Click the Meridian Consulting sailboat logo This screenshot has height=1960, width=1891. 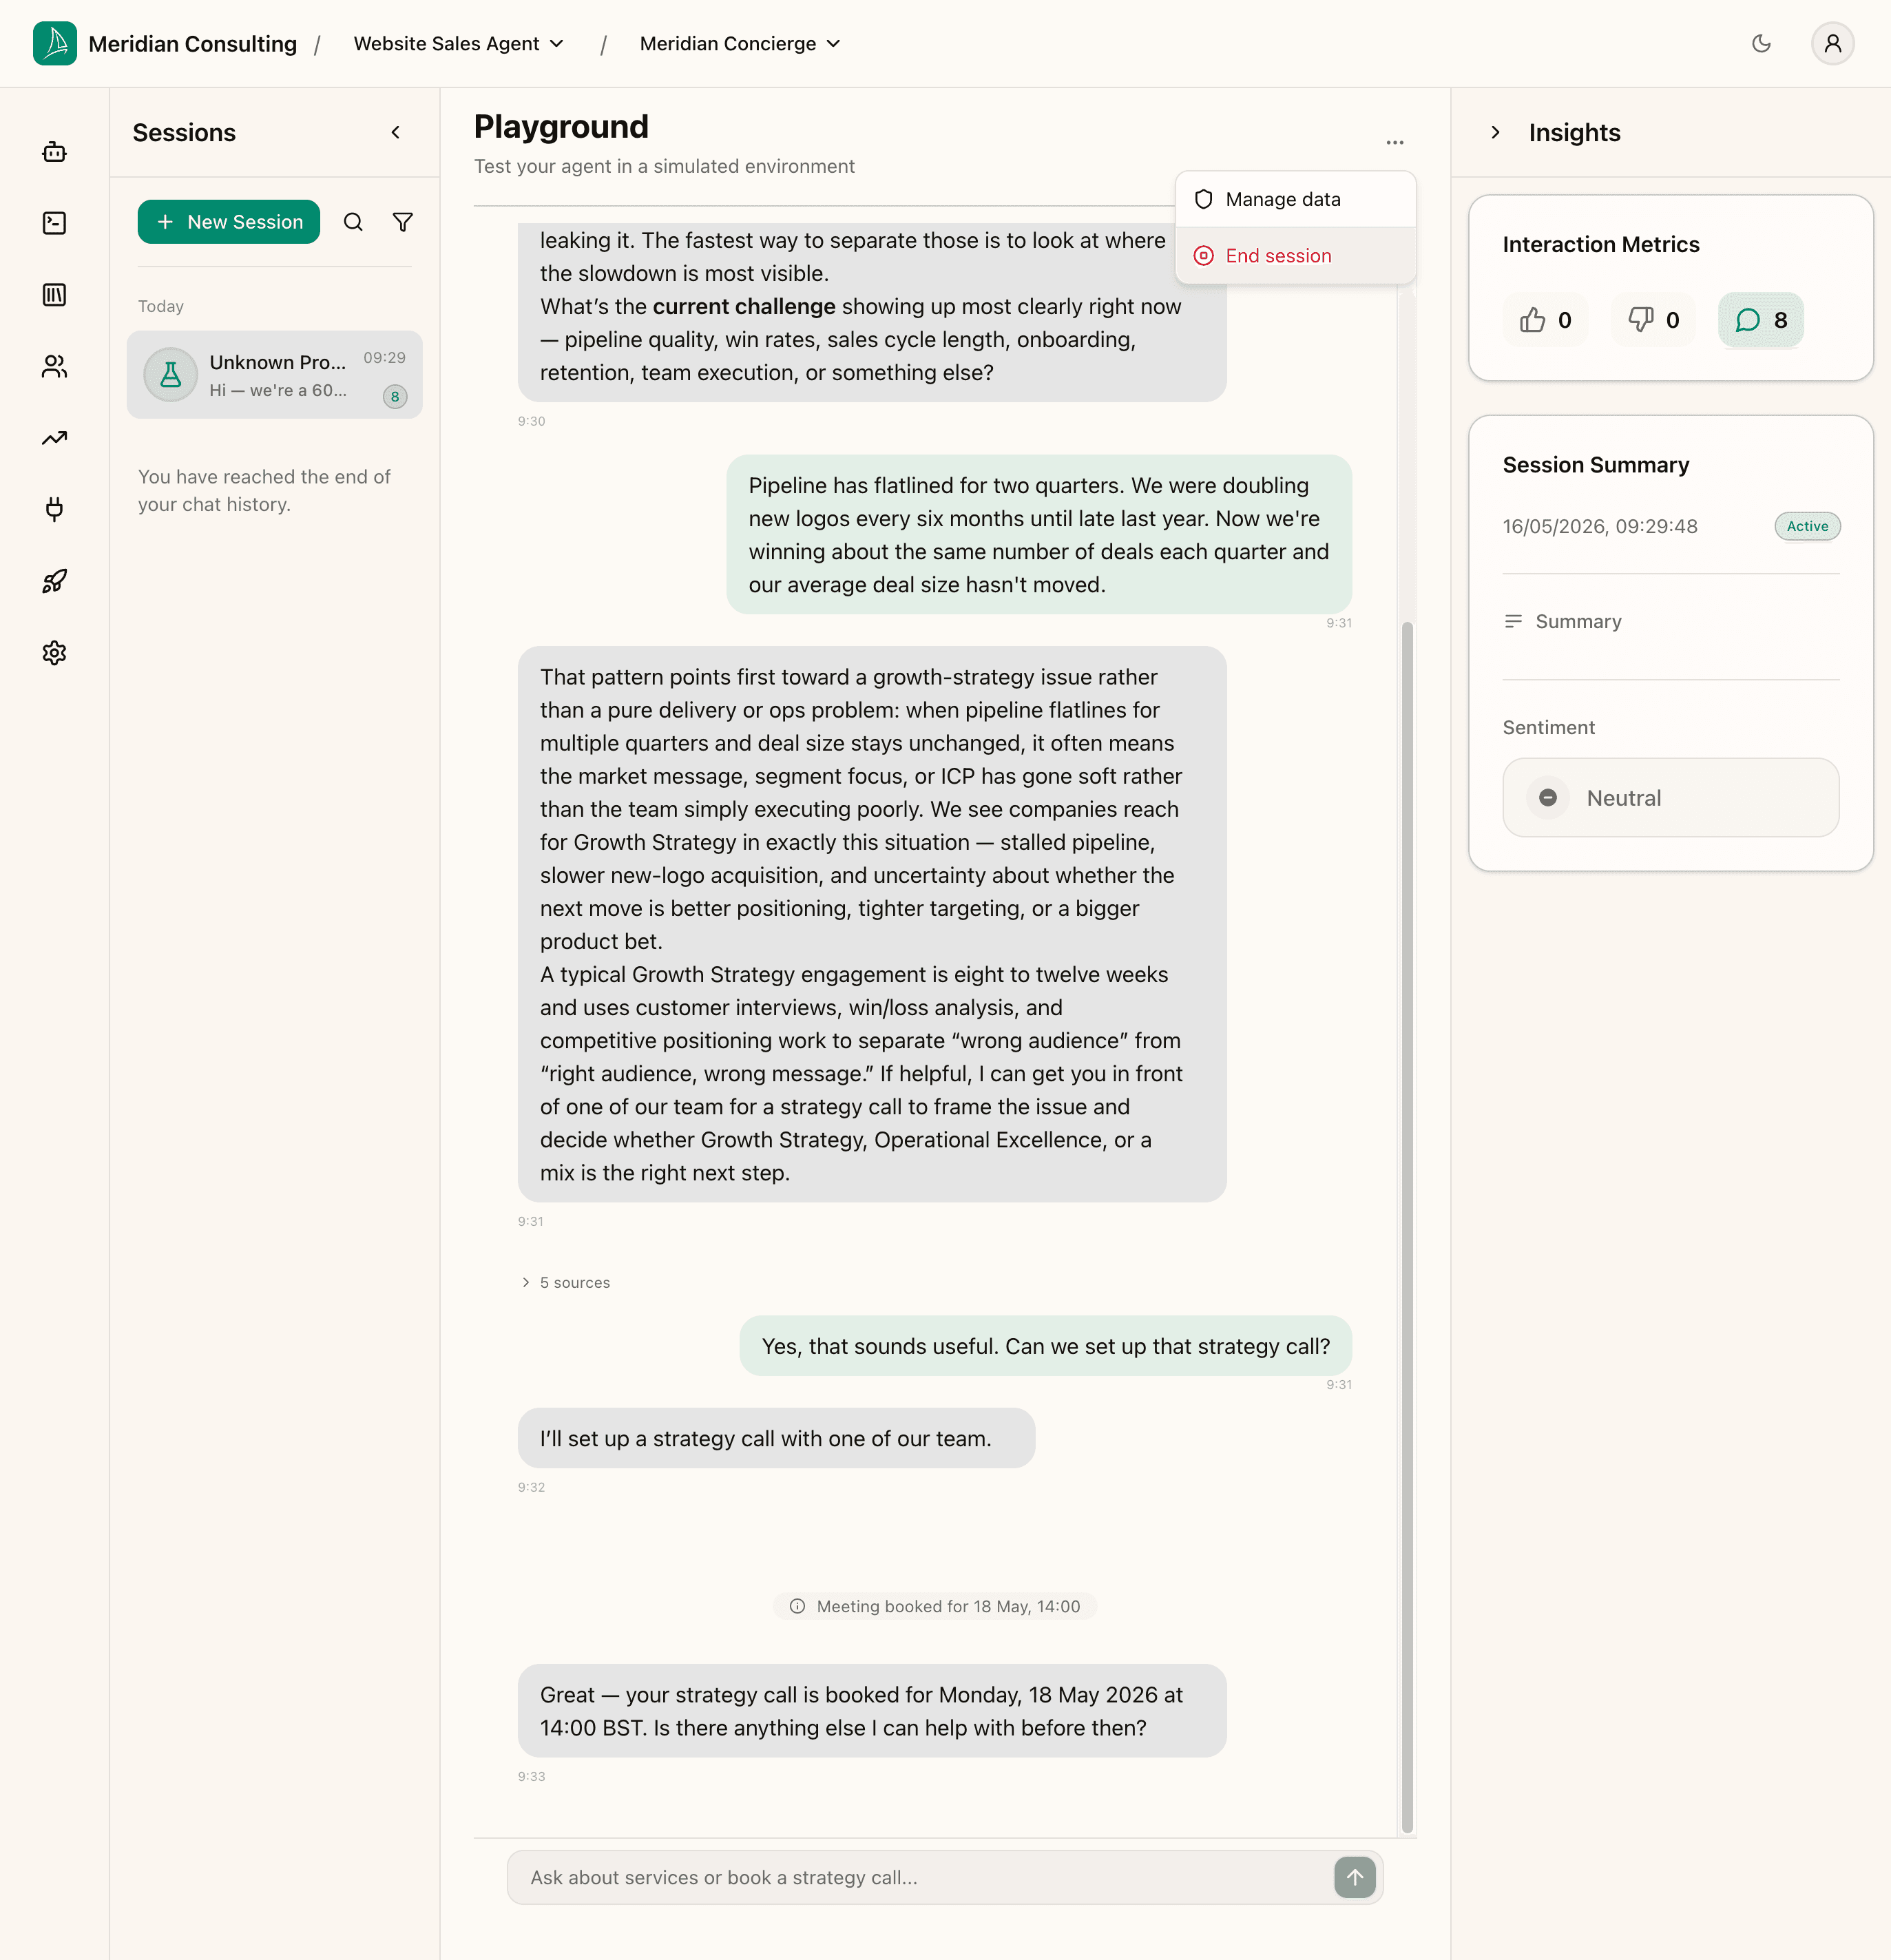pos(55,44)
